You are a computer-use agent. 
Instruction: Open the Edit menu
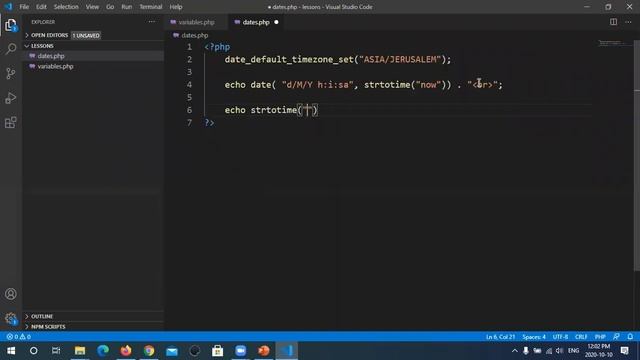click(x=41, y=7)
